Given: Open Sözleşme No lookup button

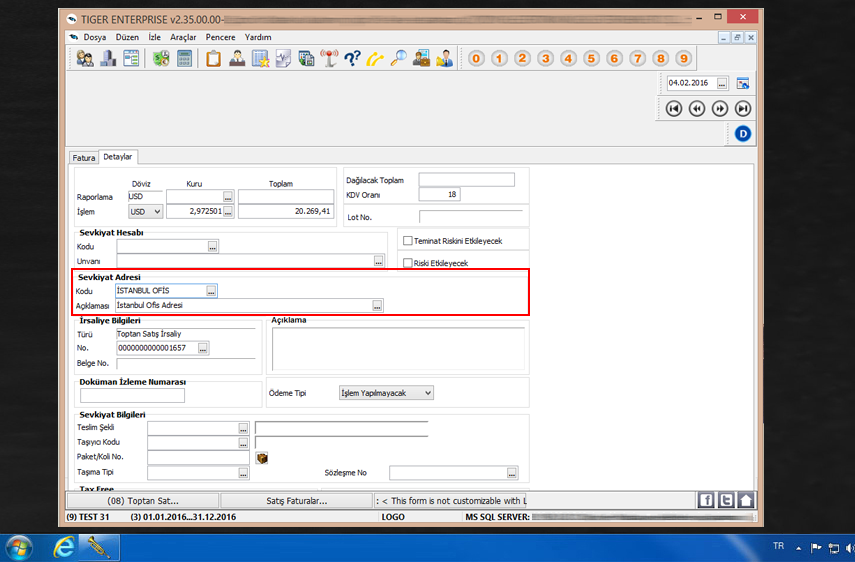Looking at the screenshot, I should (511, 473).
